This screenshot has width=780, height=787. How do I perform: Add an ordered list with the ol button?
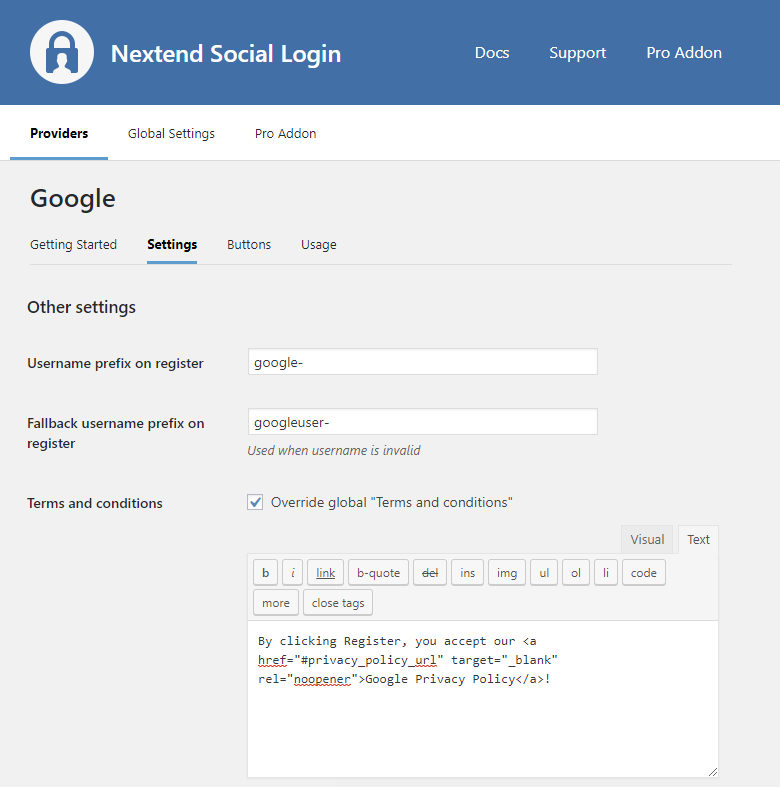(575, 572)
